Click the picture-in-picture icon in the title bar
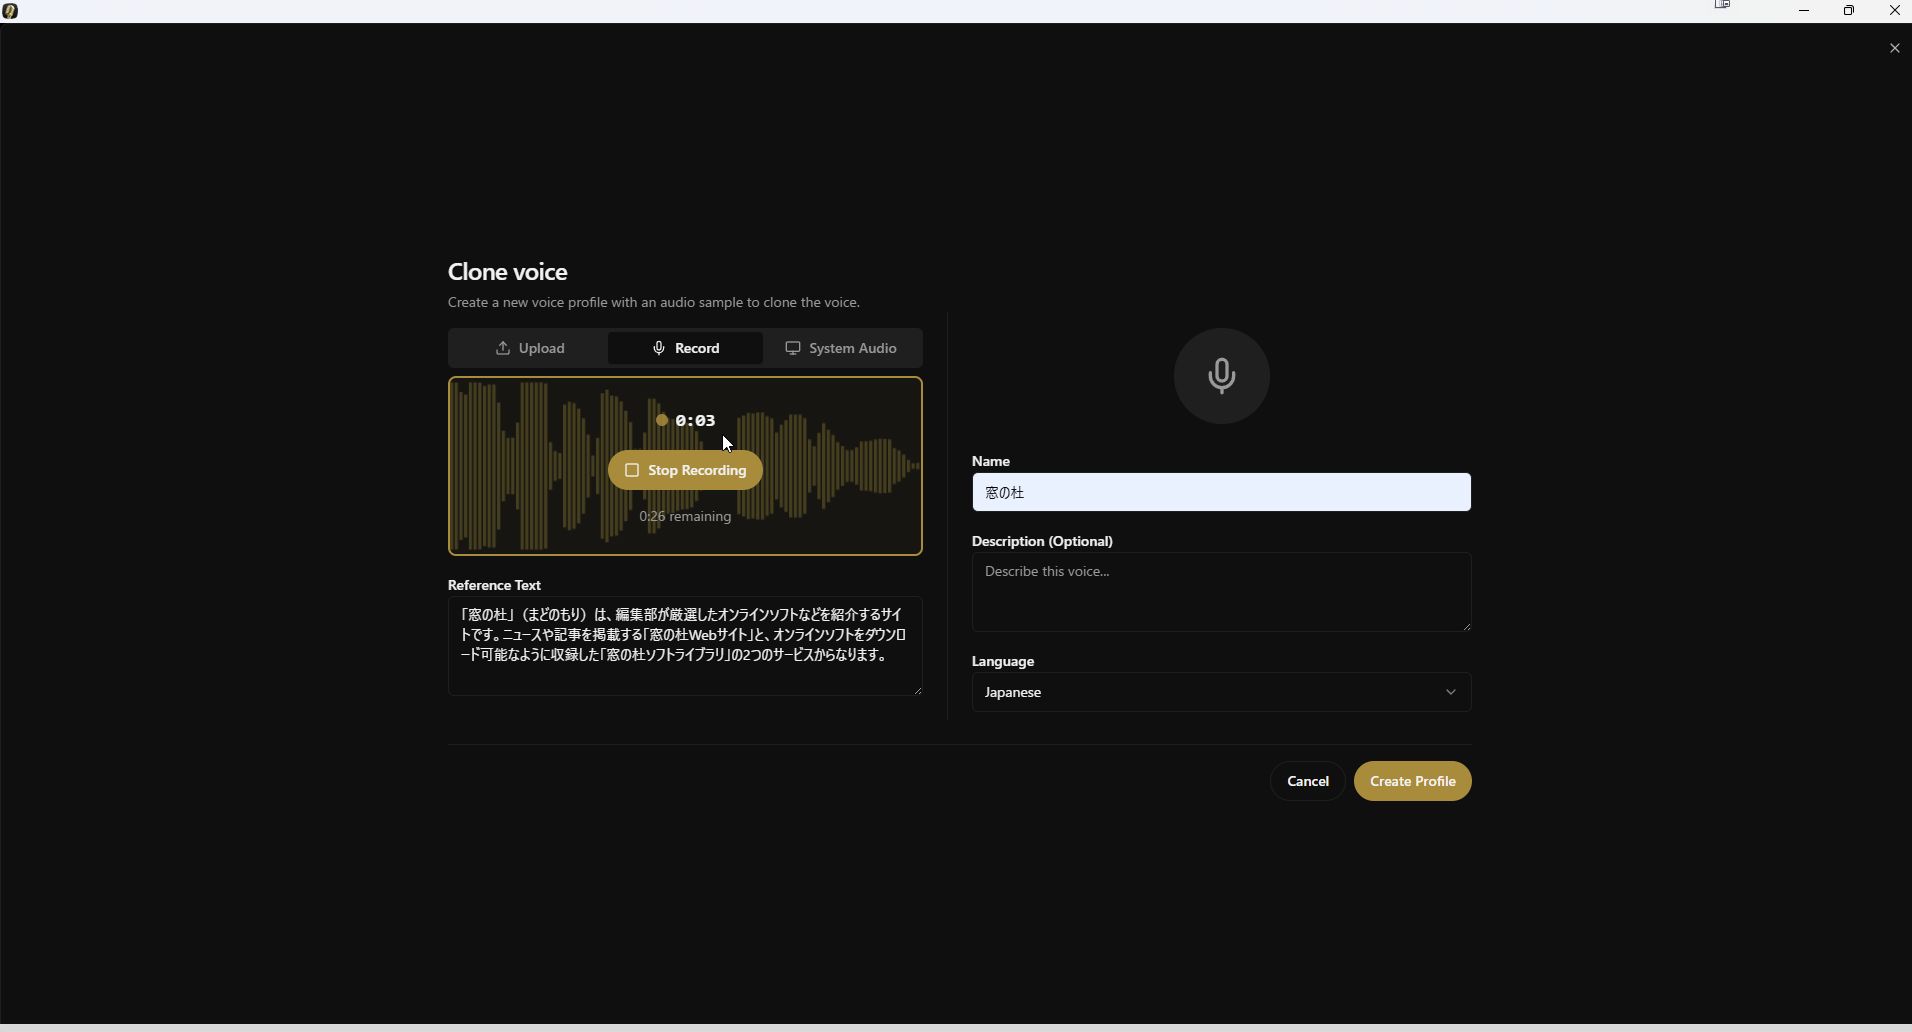 [x=1723, y=5]
